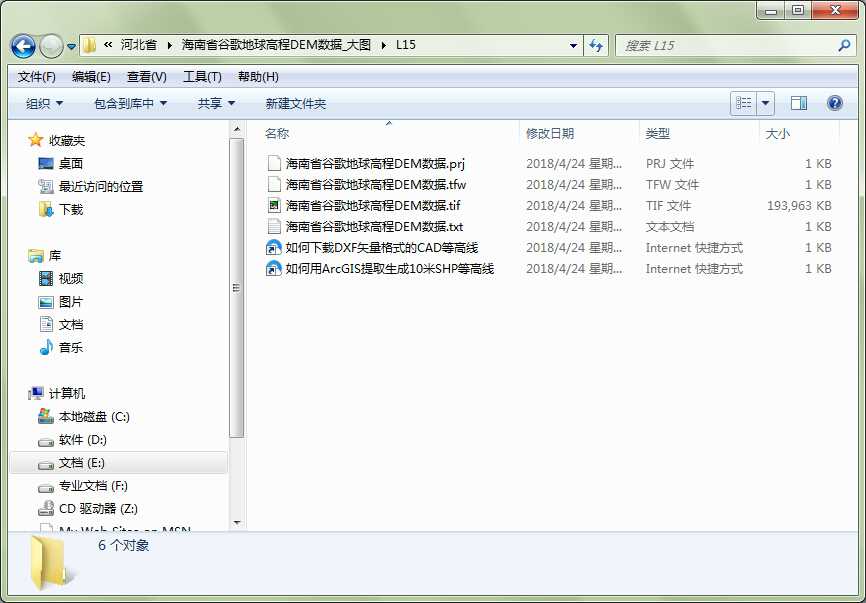The width and height of the screenshot is (866, 603).
Task: Click navigation pane scrollbar down arrow
Action: click(x=237, y=522)
